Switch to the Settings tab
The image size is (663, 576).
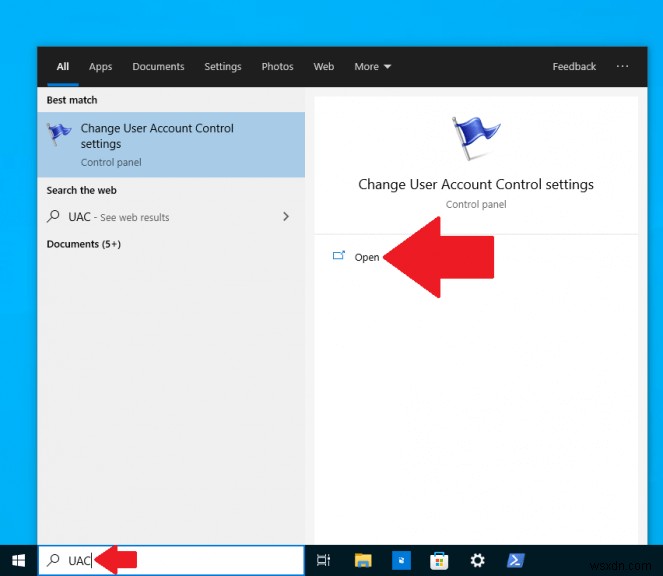223,66
